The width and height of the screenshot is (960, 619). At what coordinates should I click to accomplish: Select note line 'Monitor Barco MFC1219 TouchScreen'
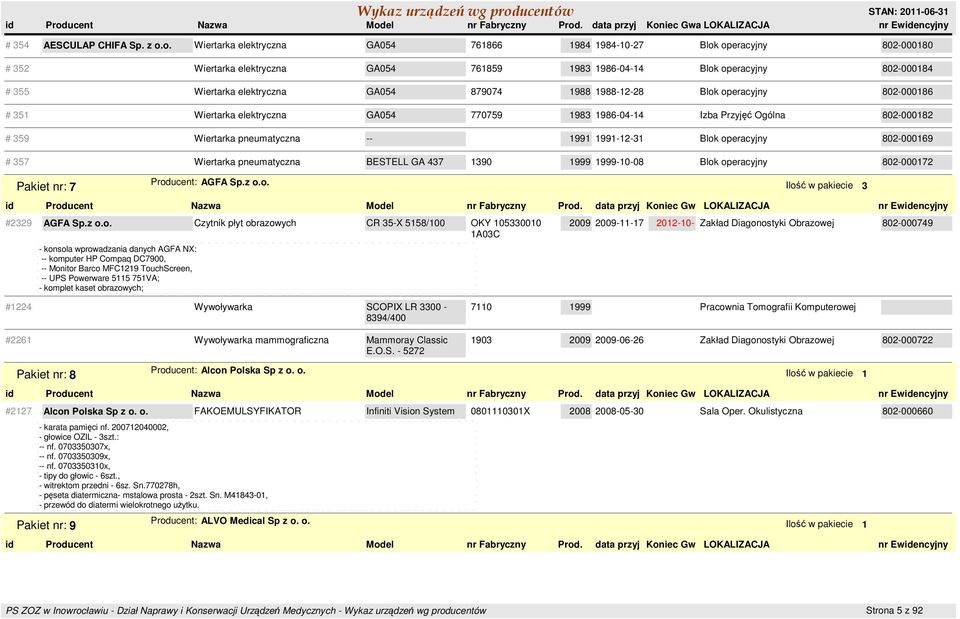tap(119, 268)
